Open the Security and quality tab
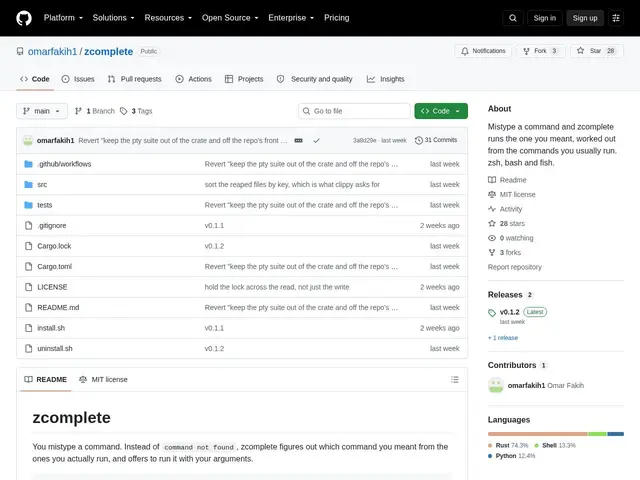The image size is (640, 480). [315, 79]
